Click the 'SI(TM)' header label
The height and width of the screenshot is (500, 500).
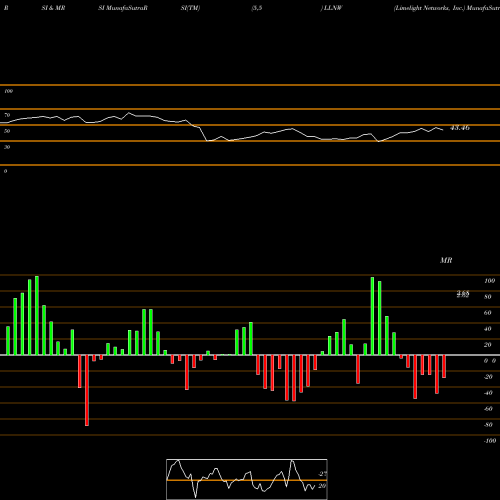(x=190, y=8)
